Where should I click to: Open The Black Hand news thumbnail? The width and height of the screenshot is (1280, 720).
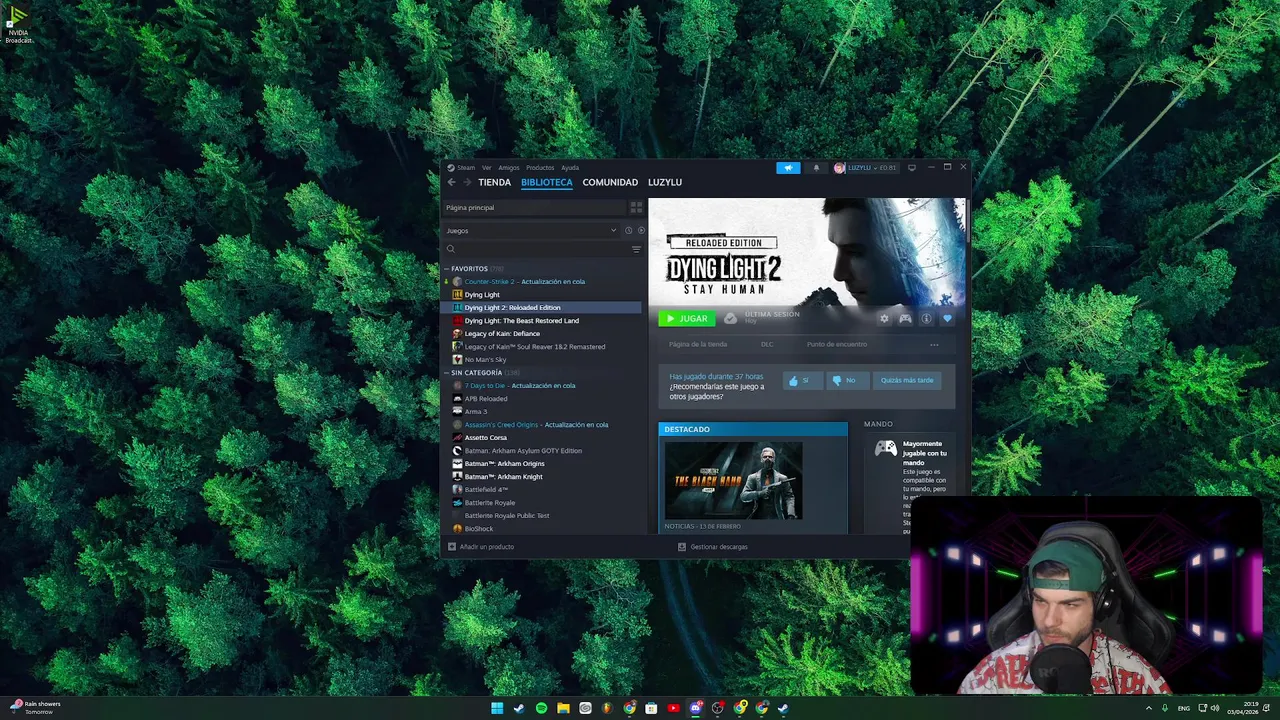pos(733,481)
